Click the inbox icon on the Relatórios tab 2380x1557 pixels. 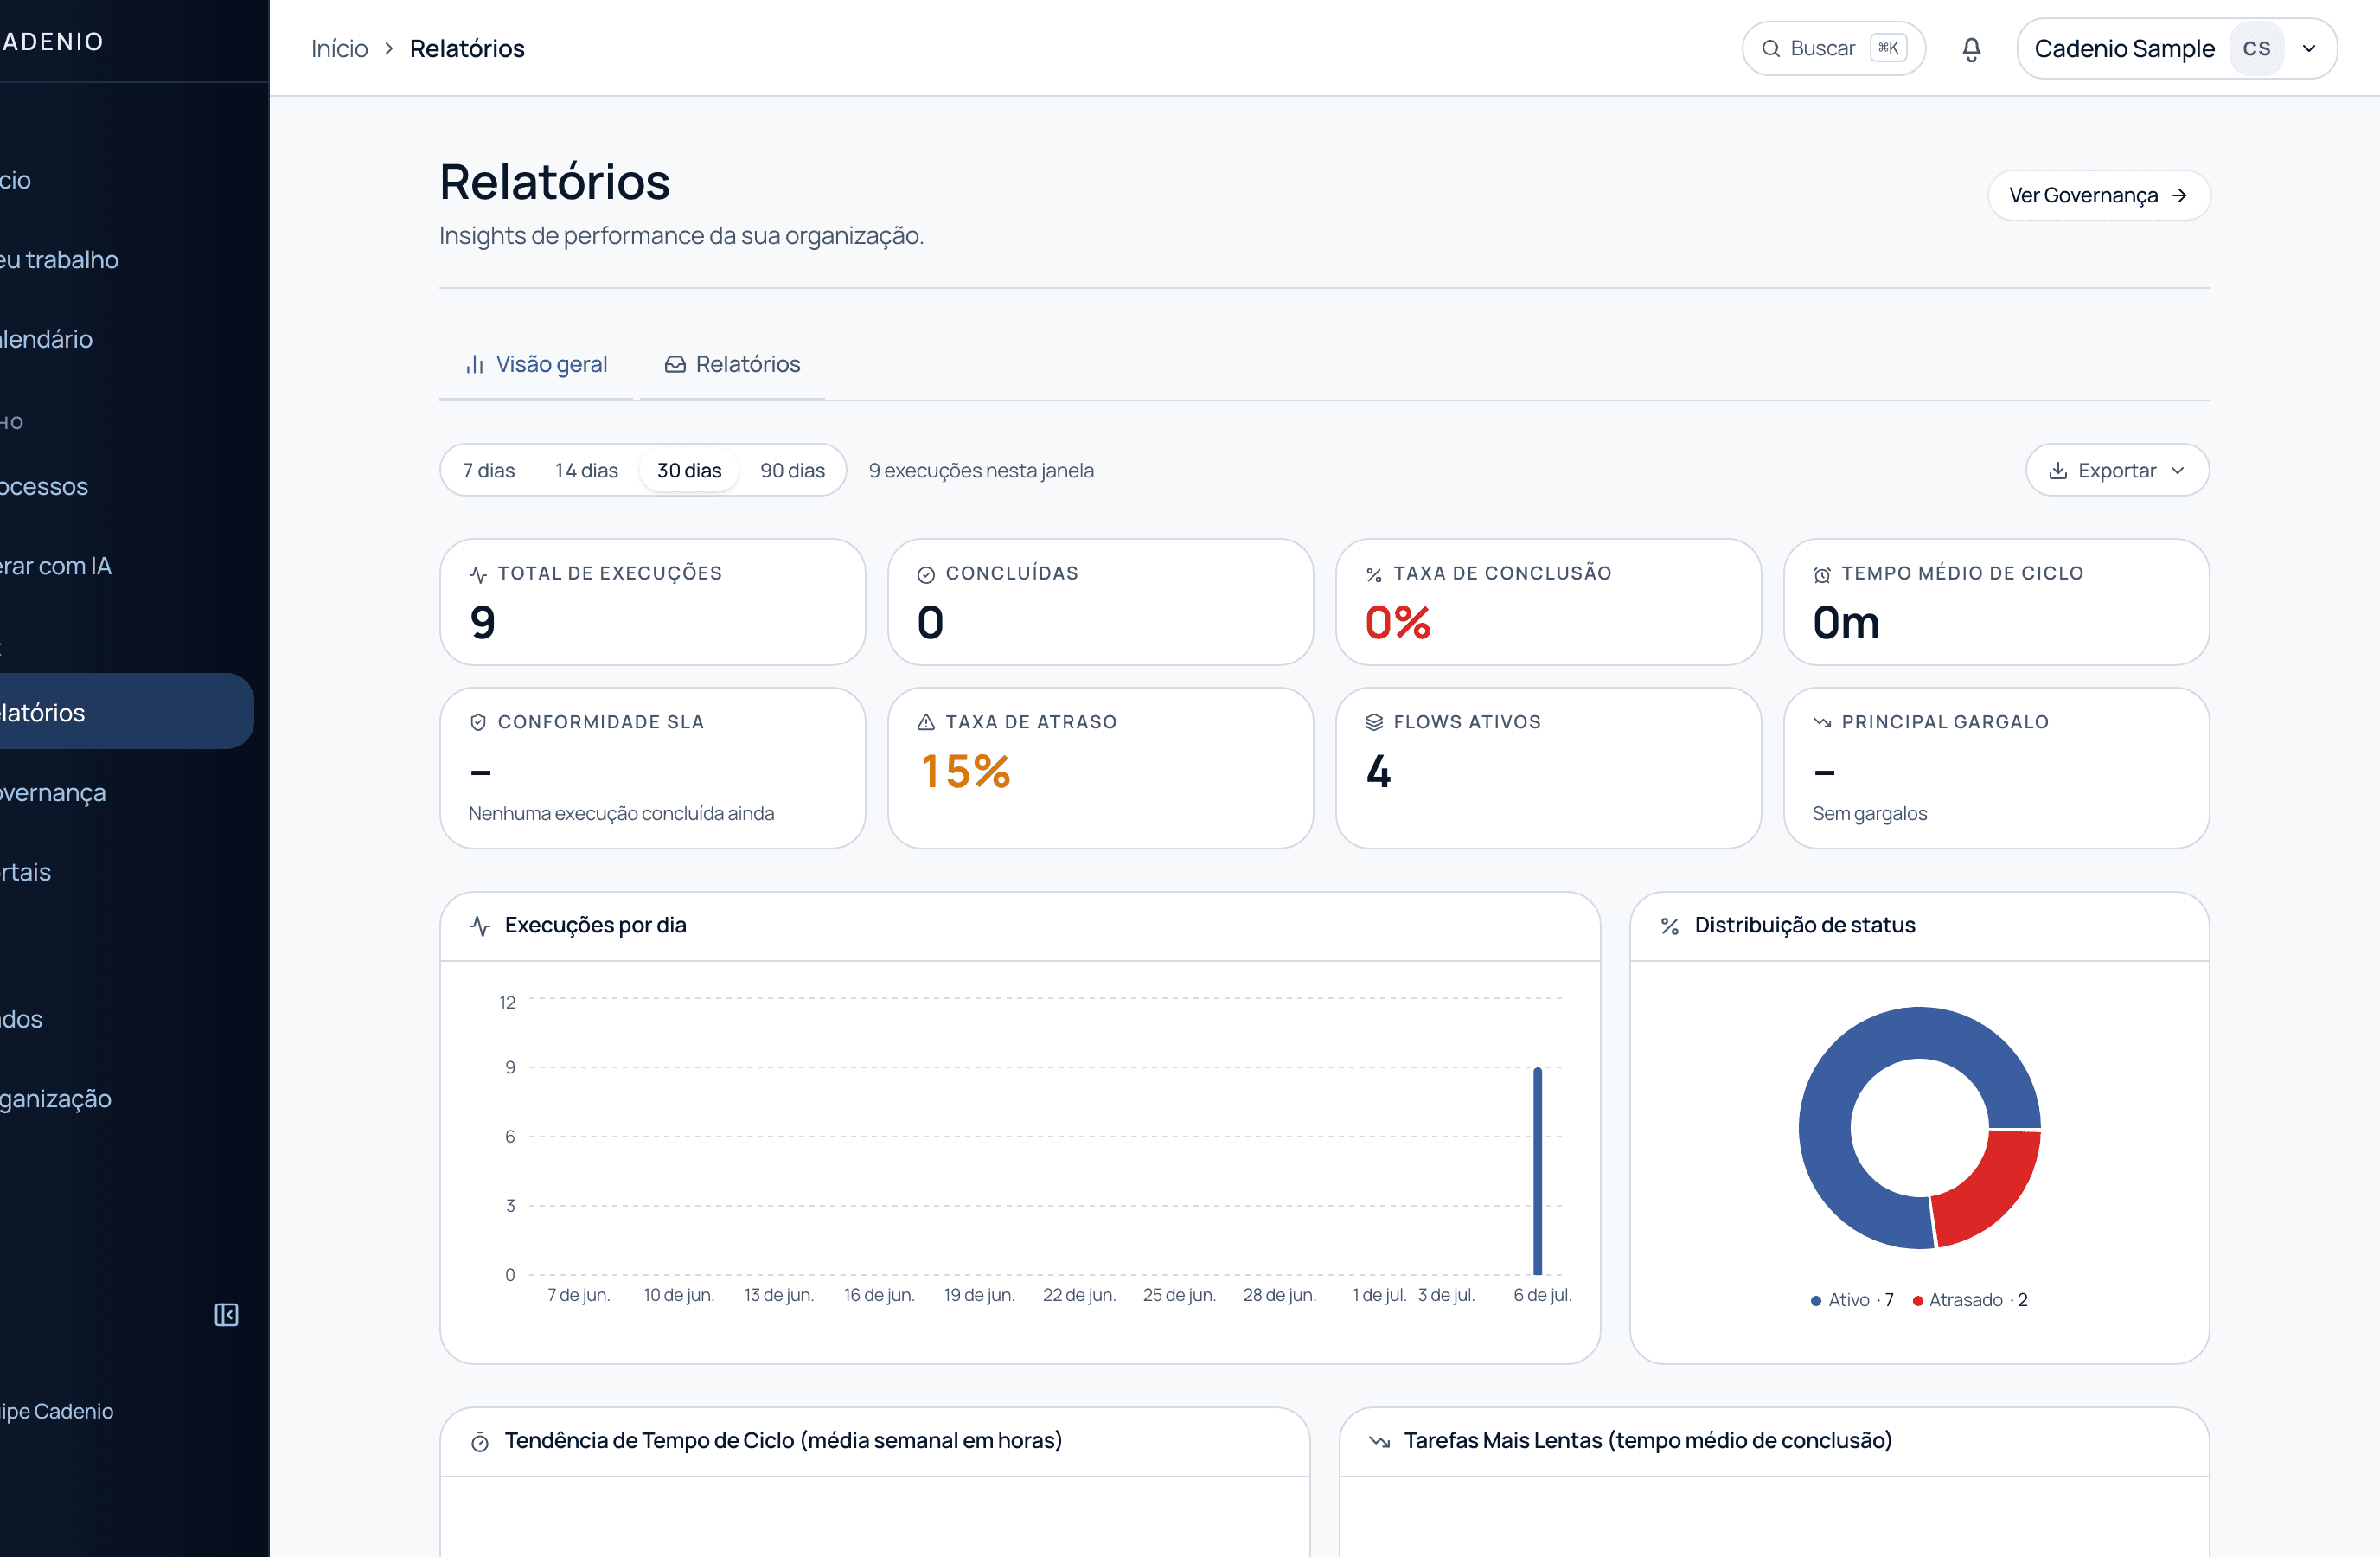(x=675, y=365)
